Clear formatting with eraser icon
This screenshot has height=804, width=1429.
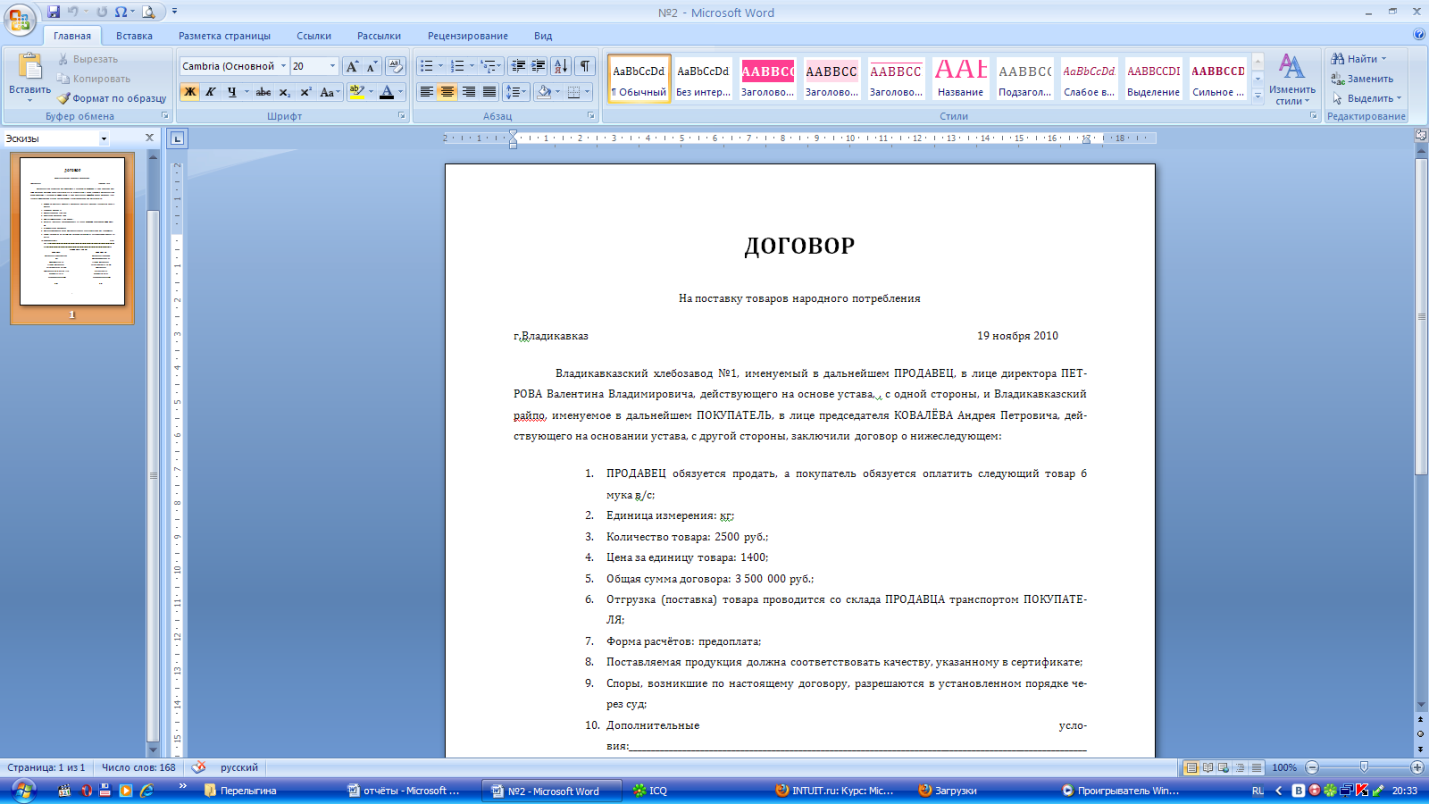[395, 66]
